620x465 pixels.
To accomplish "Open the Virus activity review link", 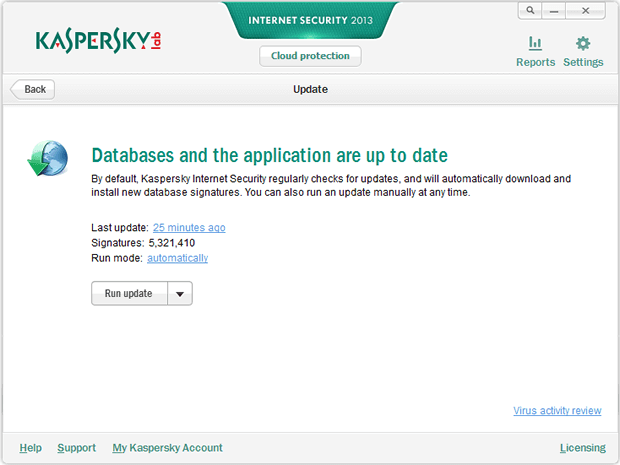I will point(557,410).
